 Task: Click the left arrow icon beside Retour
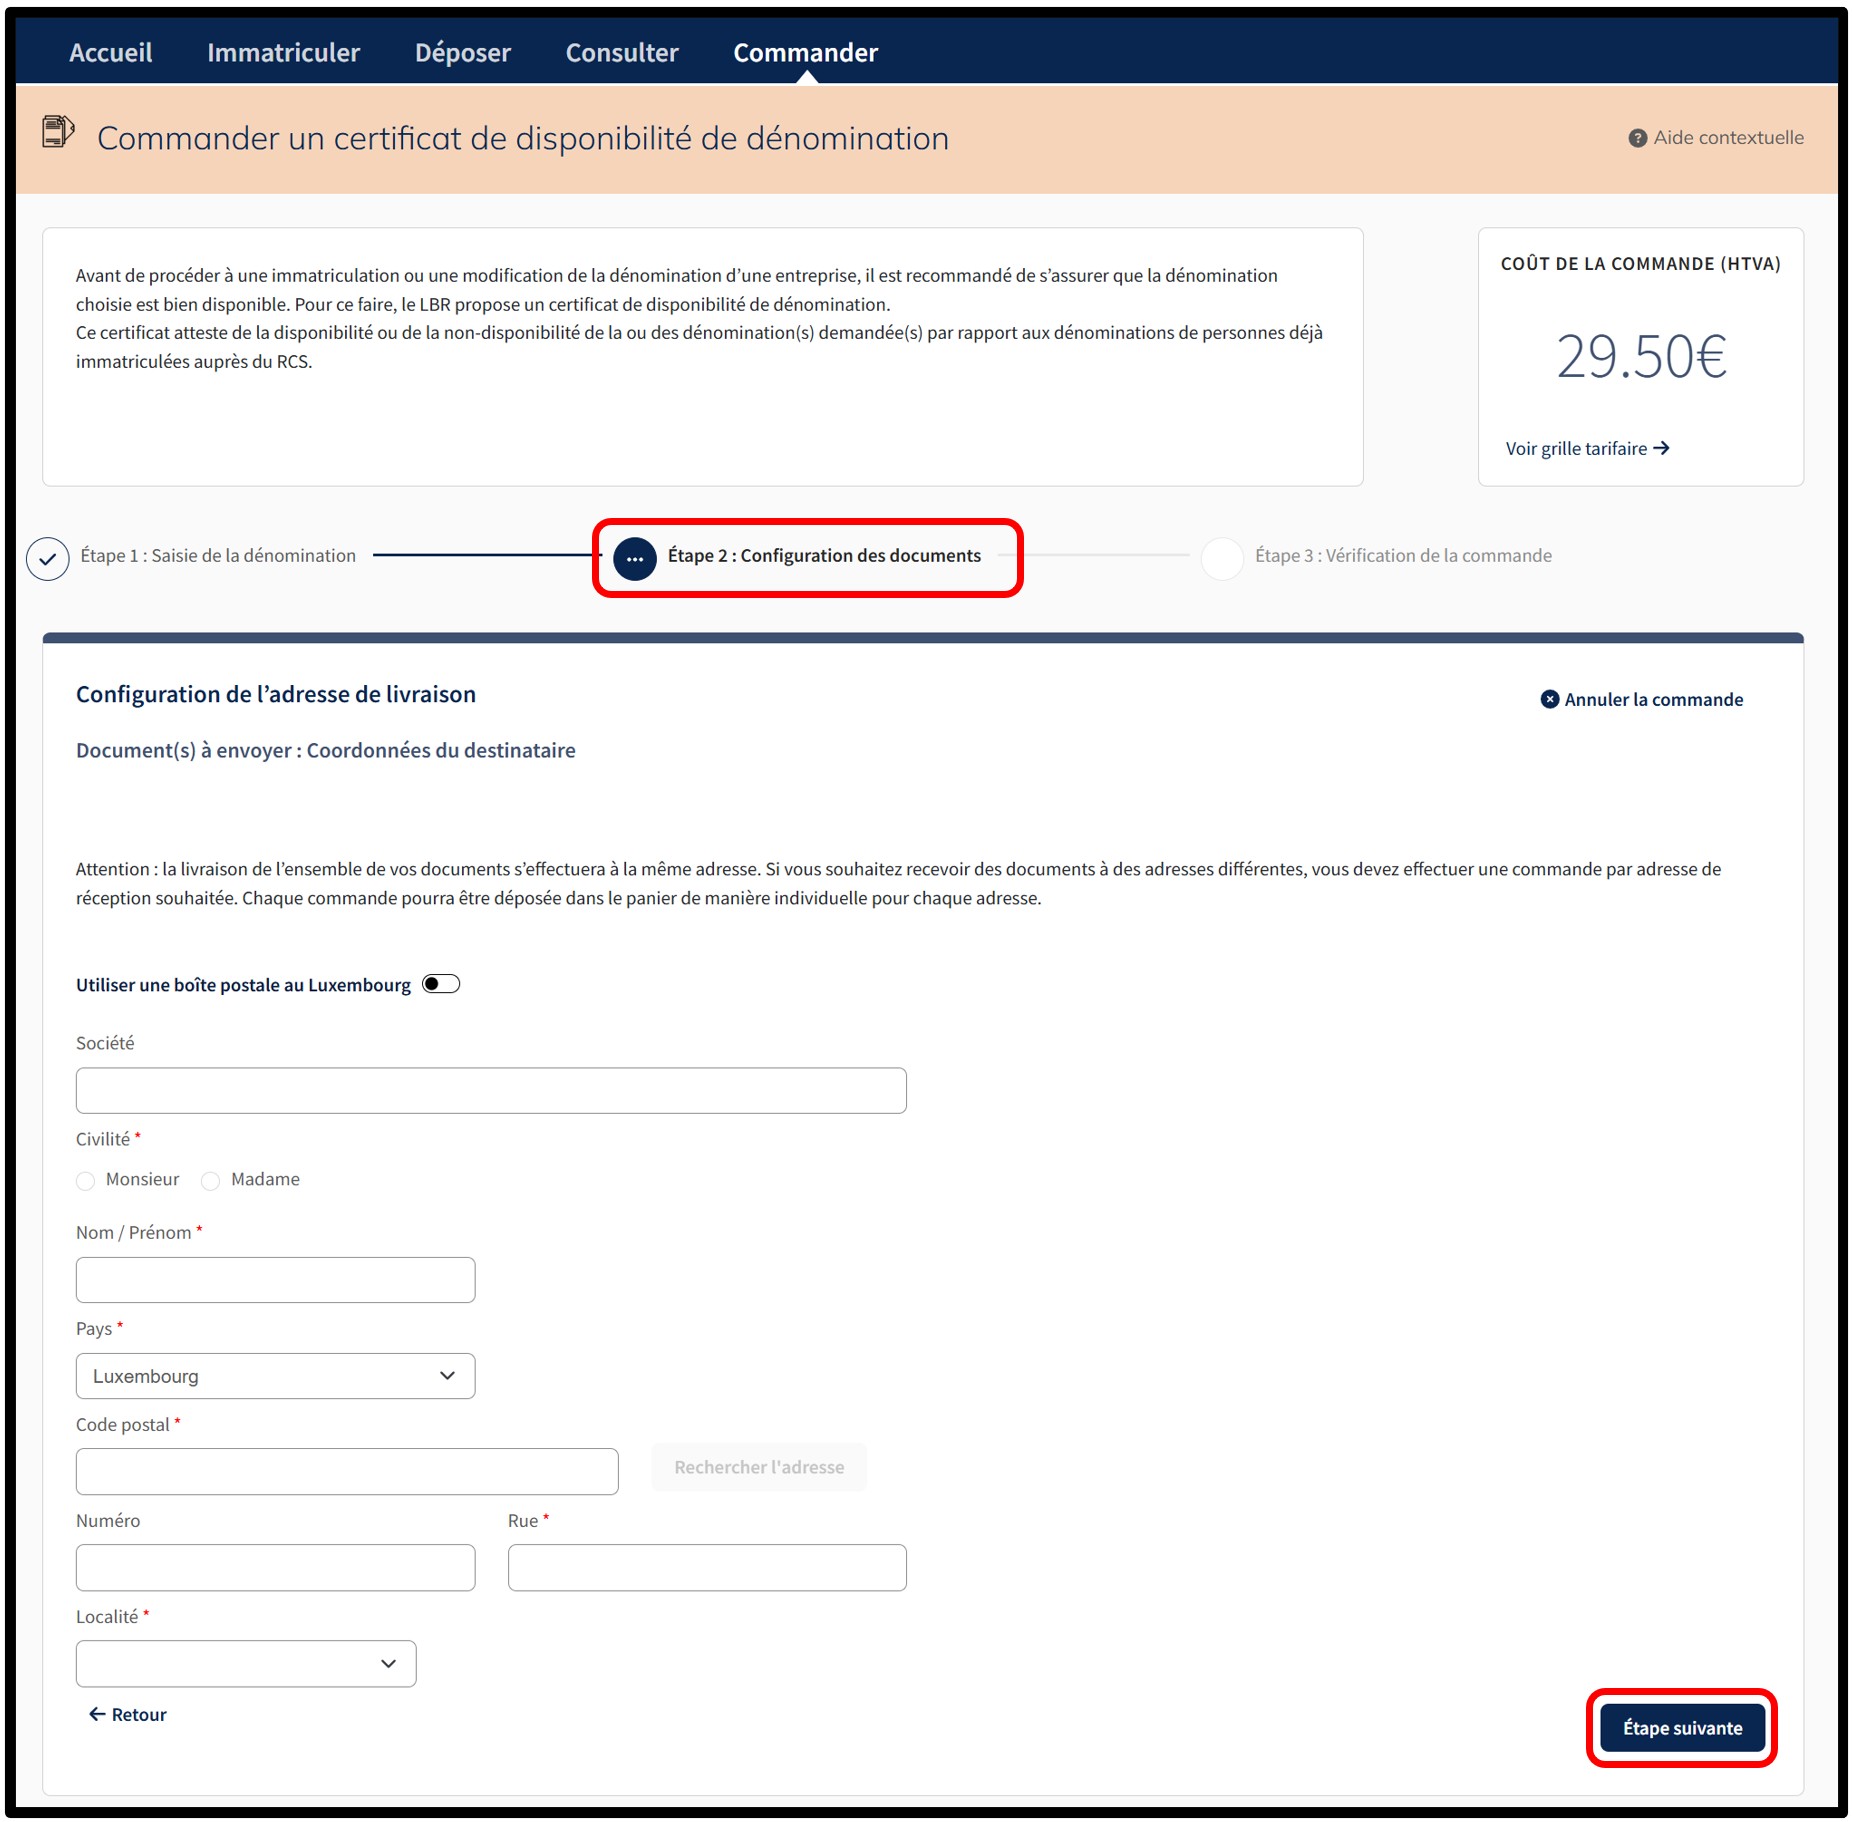[x=97, y=1714]
